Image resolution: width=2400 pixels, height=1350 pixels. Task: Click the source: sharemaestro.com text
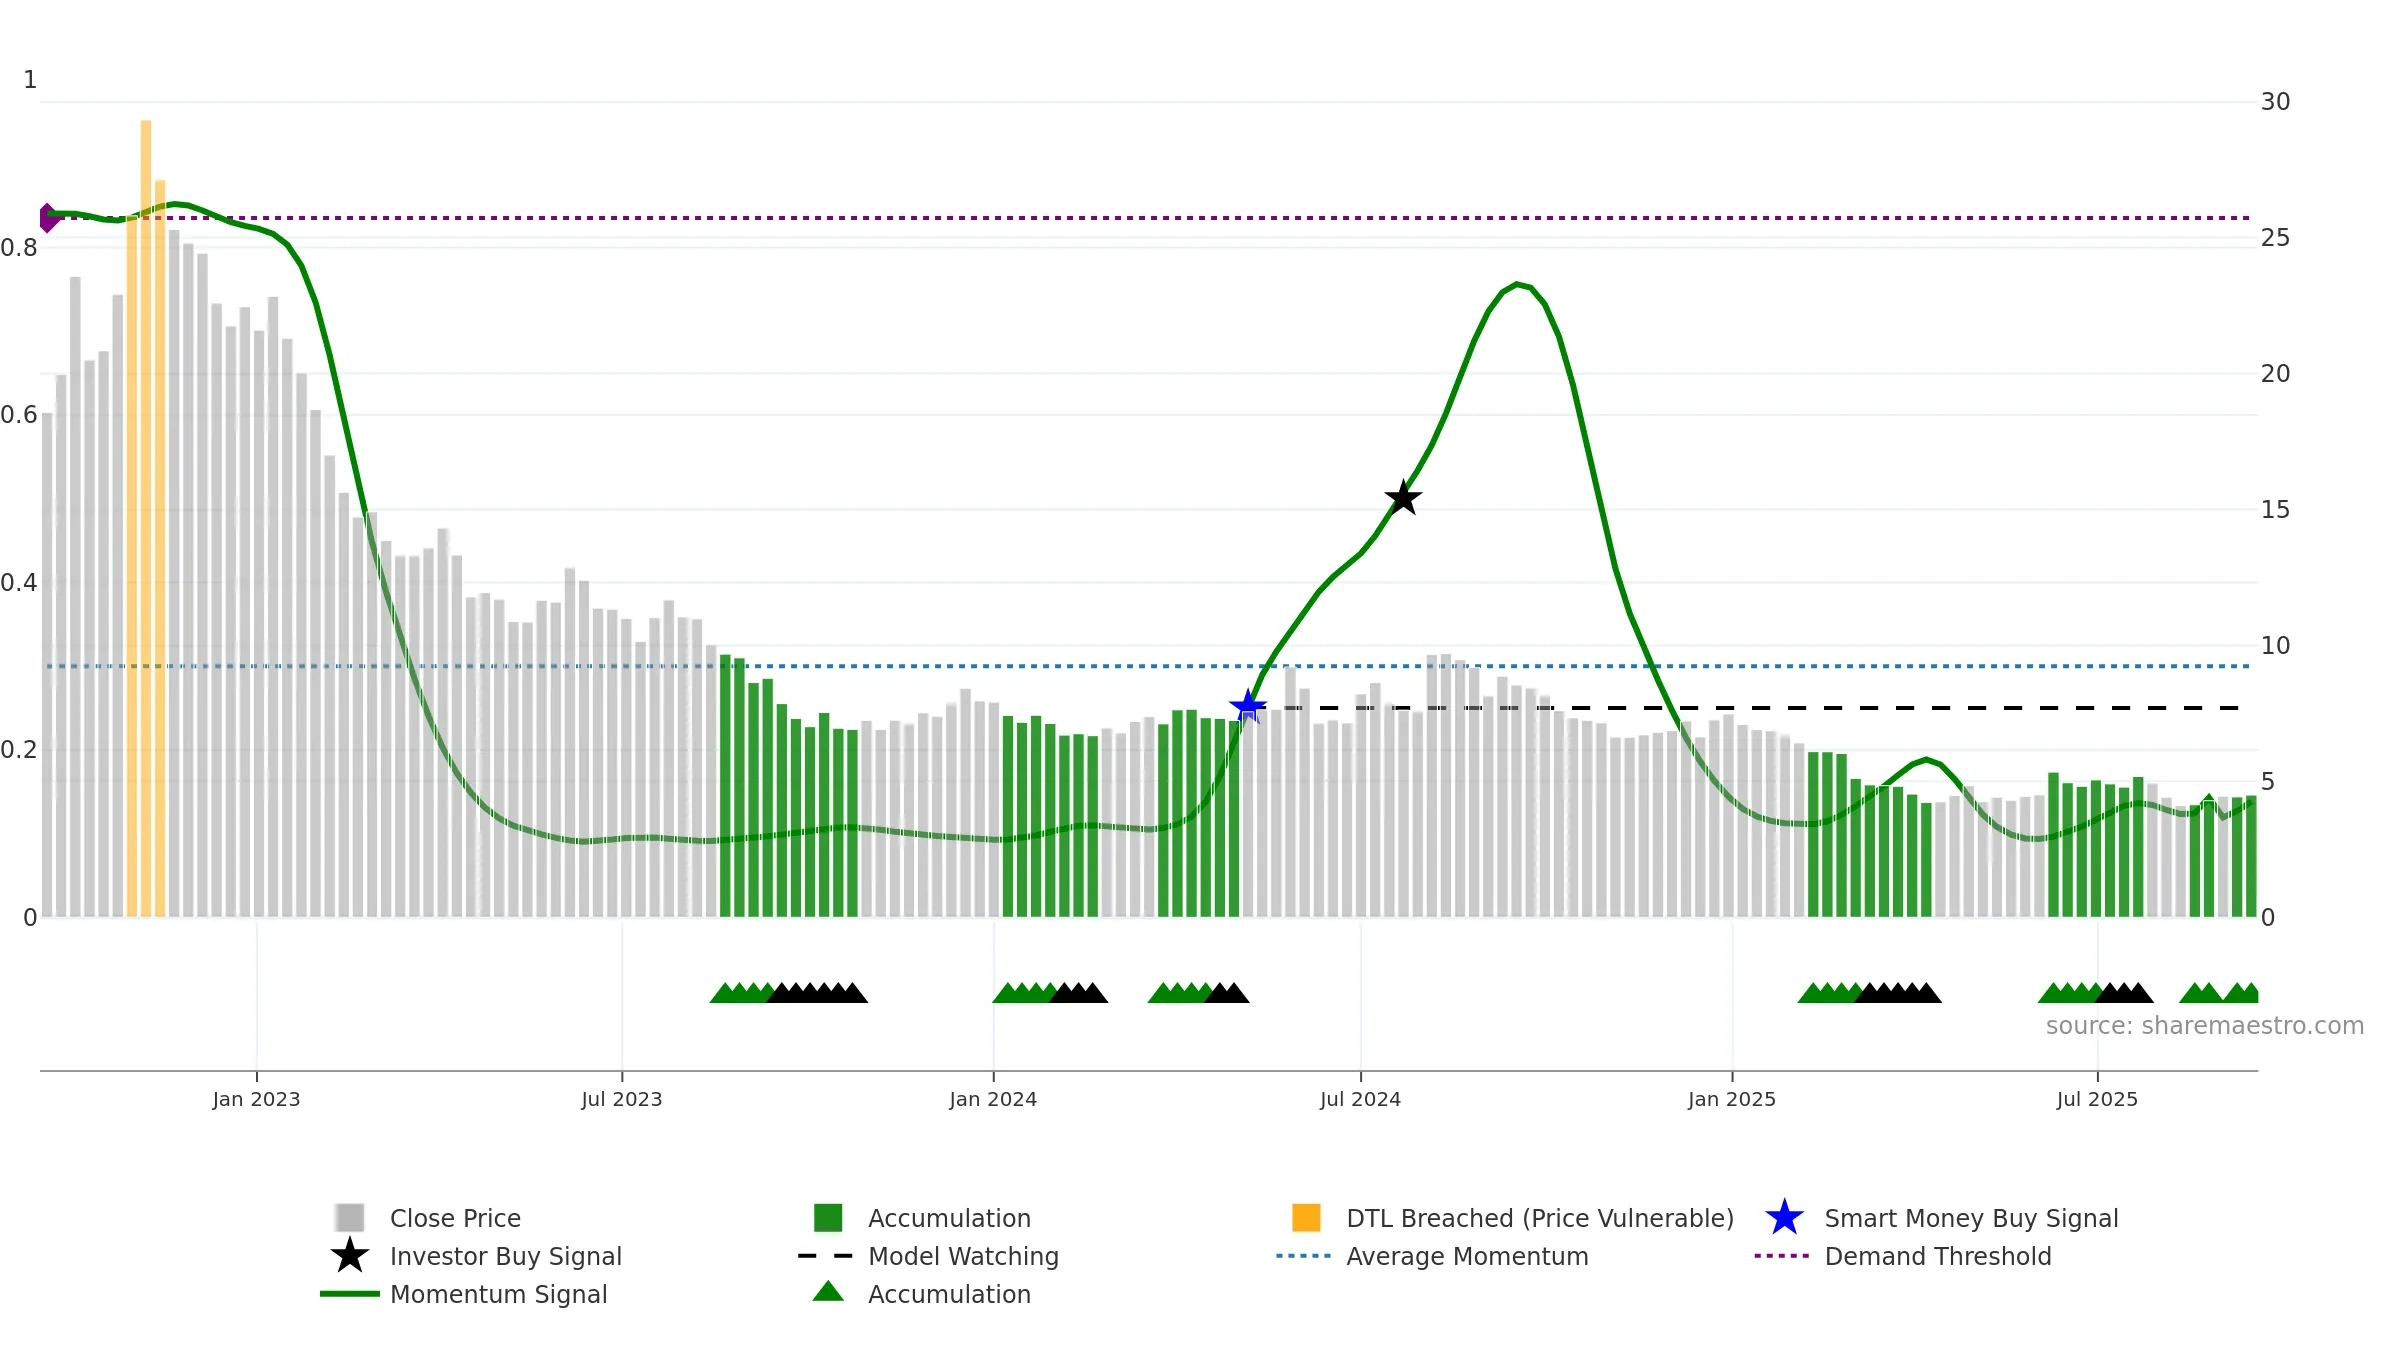(x=2205, y=1026)
